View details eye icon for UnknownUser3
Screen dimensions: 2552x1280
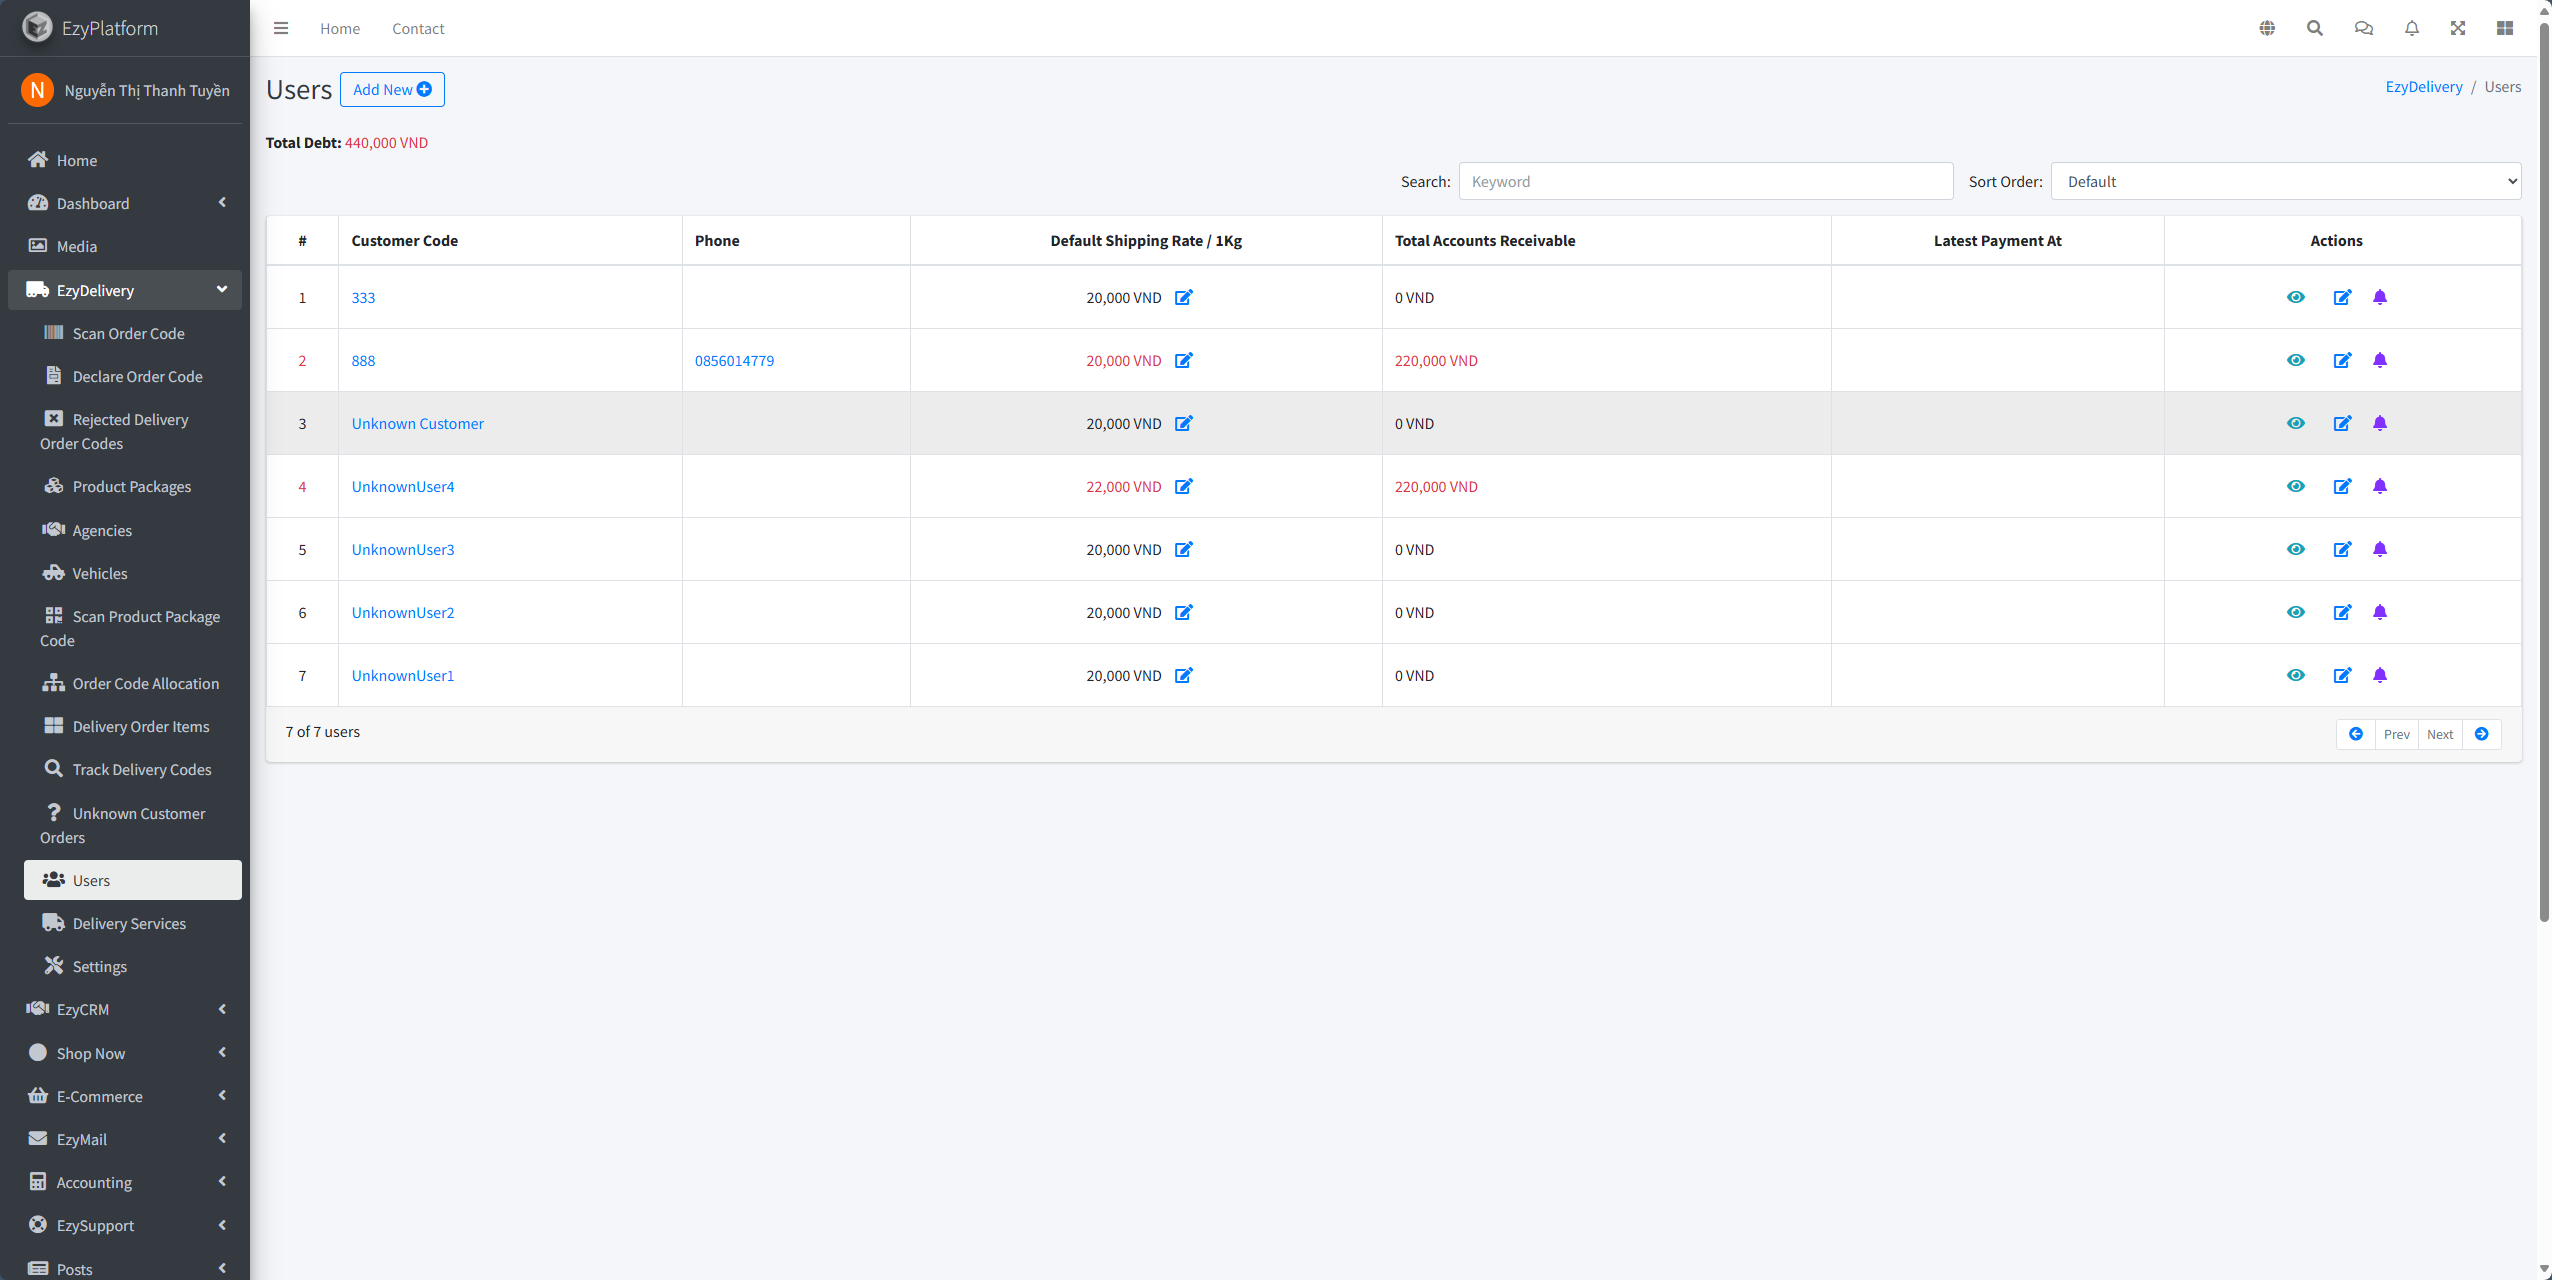coord(2296,549)
